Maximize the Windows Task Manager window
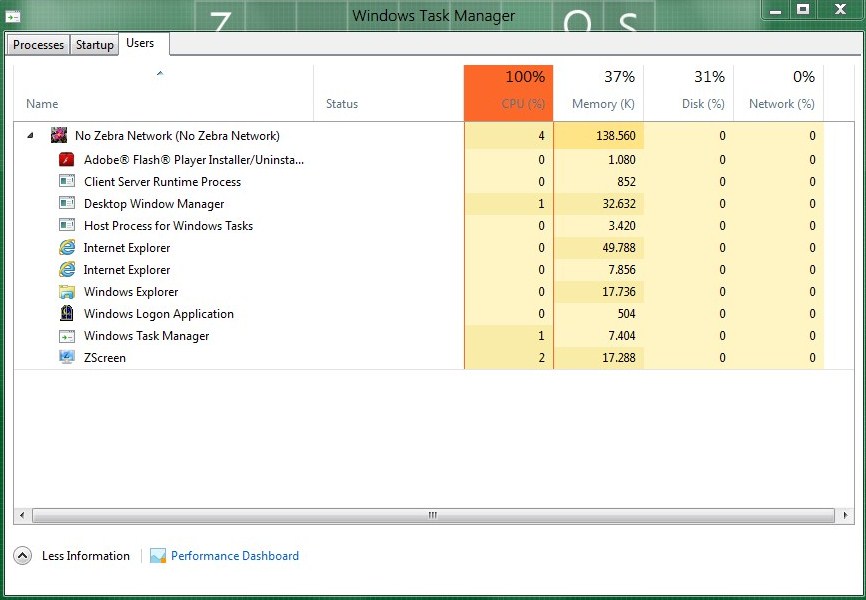The width and height of the screenshot is (866, 600). (803, 9)
